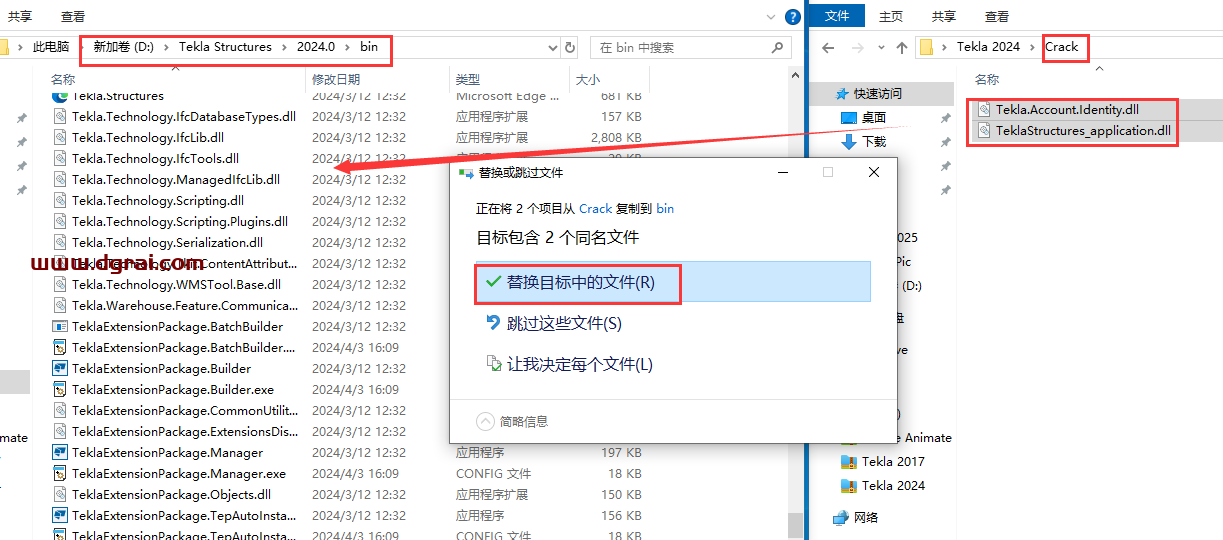Image resolution: width=1223 pixels, height=540 pixels.
Task: Select Tekla Structures in the breadcrumb path
Action: point(225,47)
